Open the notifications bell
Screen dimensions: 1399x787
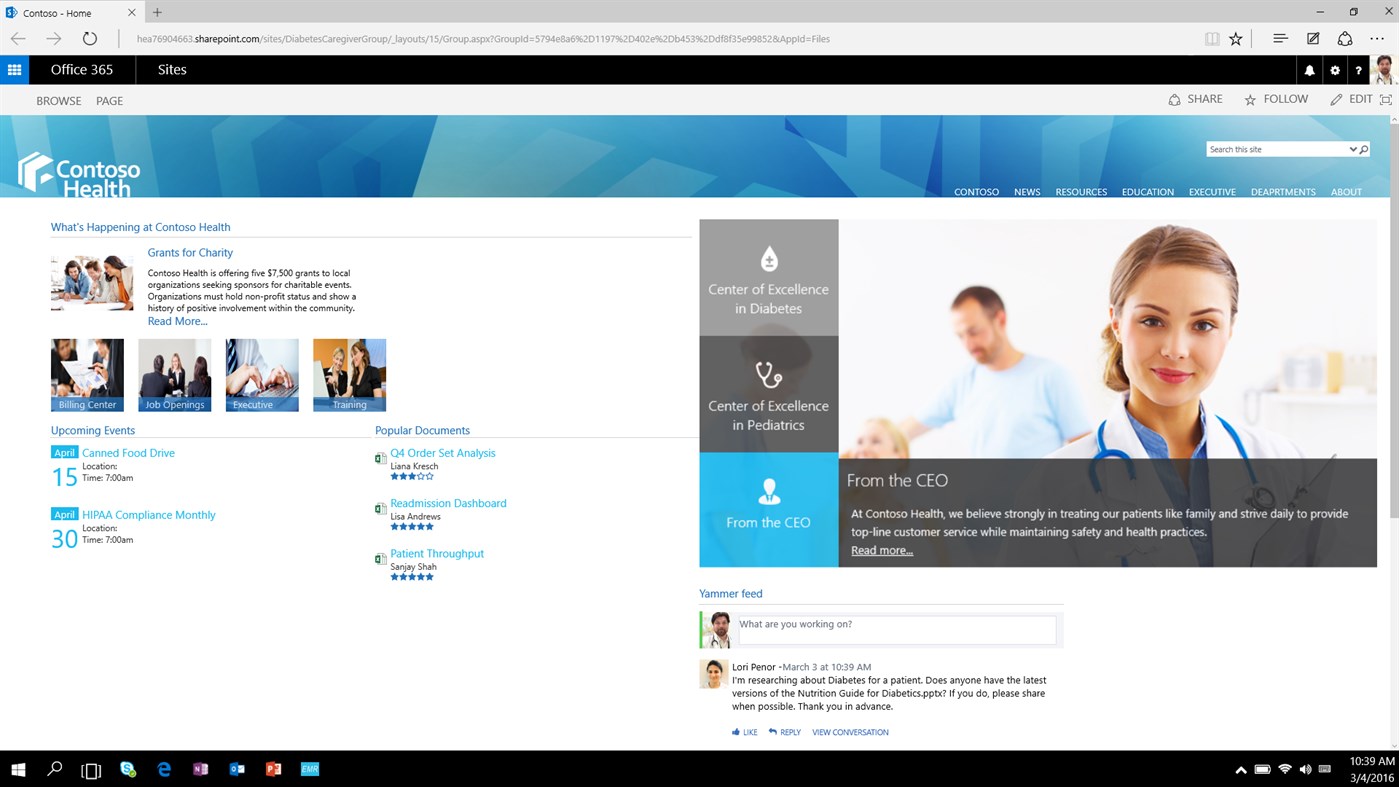(x=1309, y=70)
